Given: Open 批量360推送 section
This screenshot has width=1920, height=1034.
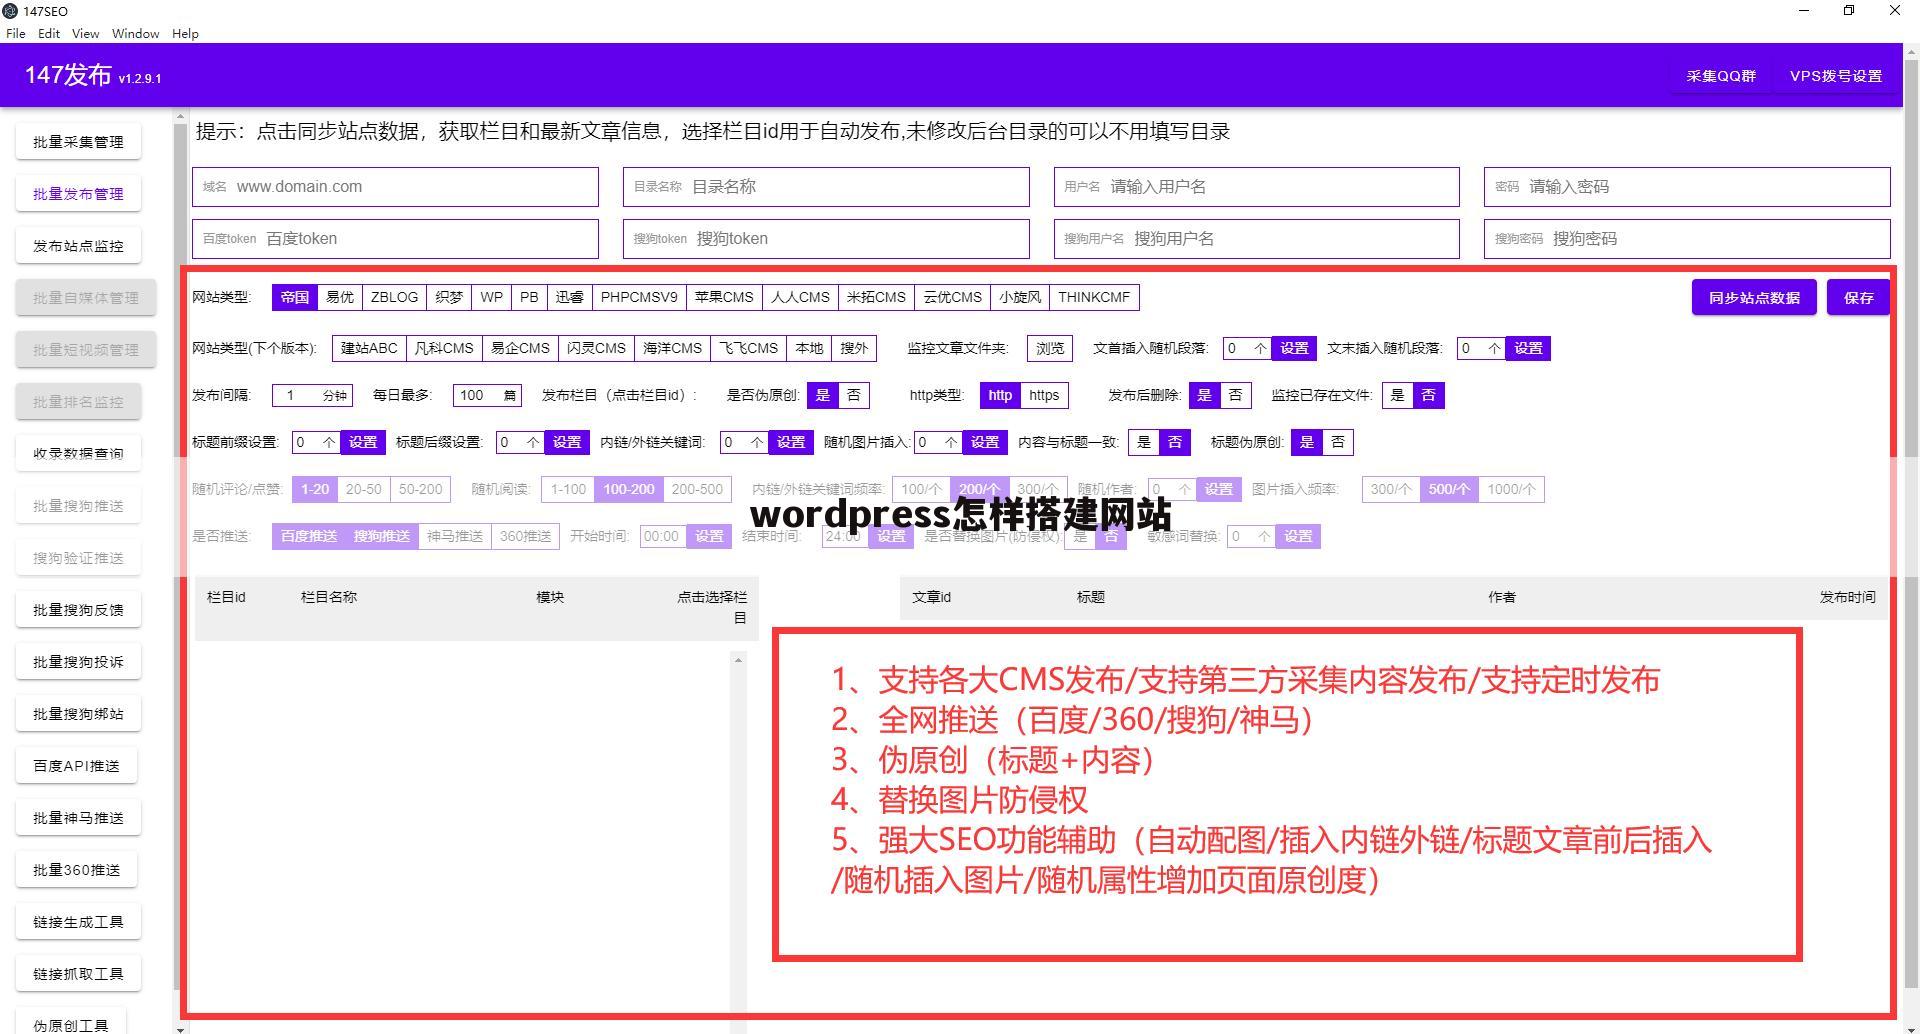Looking at the screenshot, I should click(76, 870).
